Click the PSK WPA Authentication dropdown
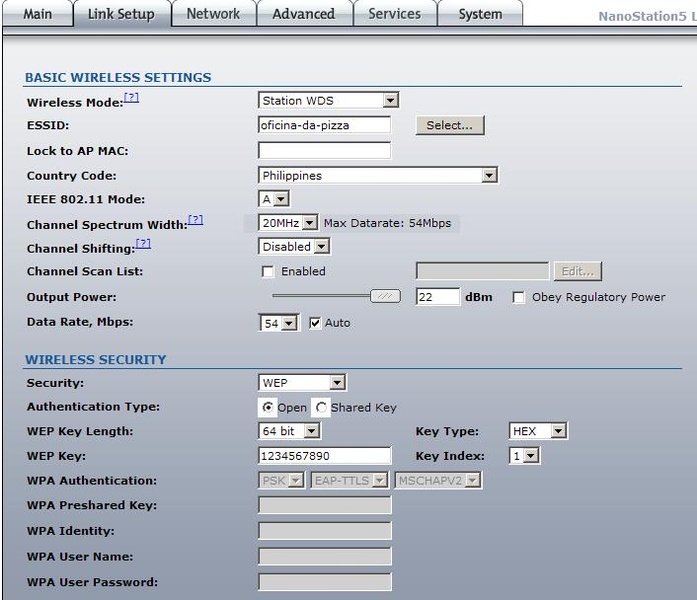The height and width of the screenshot is (600, 697). tap(281, 480)
